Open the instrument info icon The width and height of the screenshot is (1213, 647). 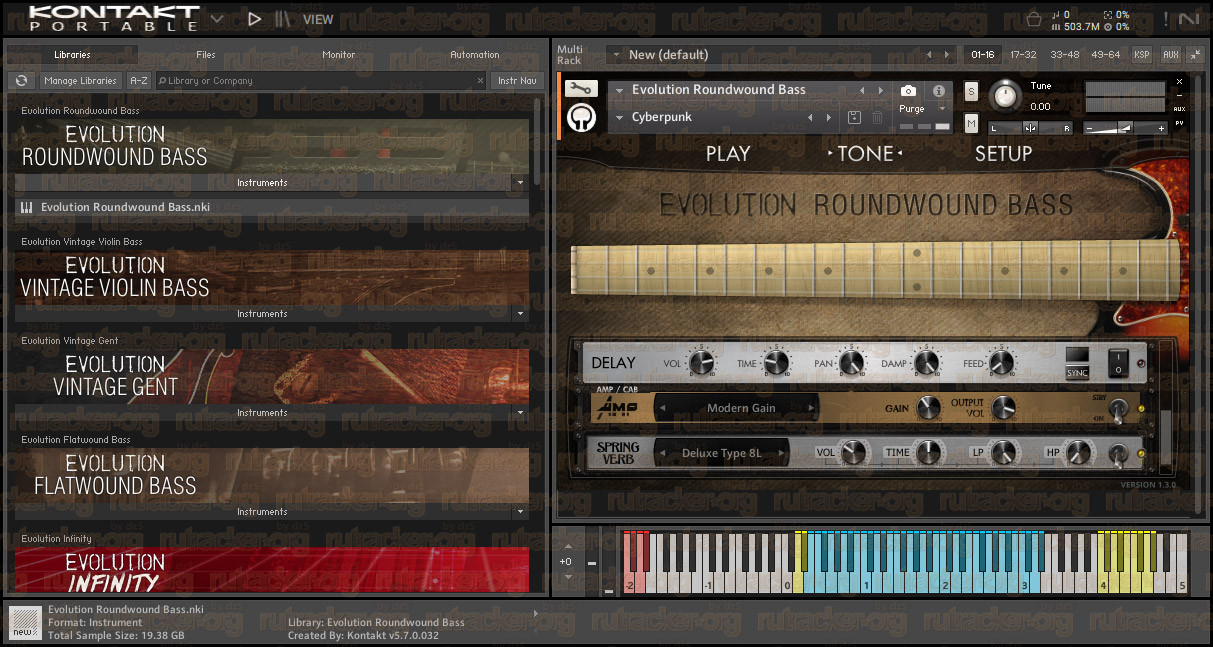point(938,91)
